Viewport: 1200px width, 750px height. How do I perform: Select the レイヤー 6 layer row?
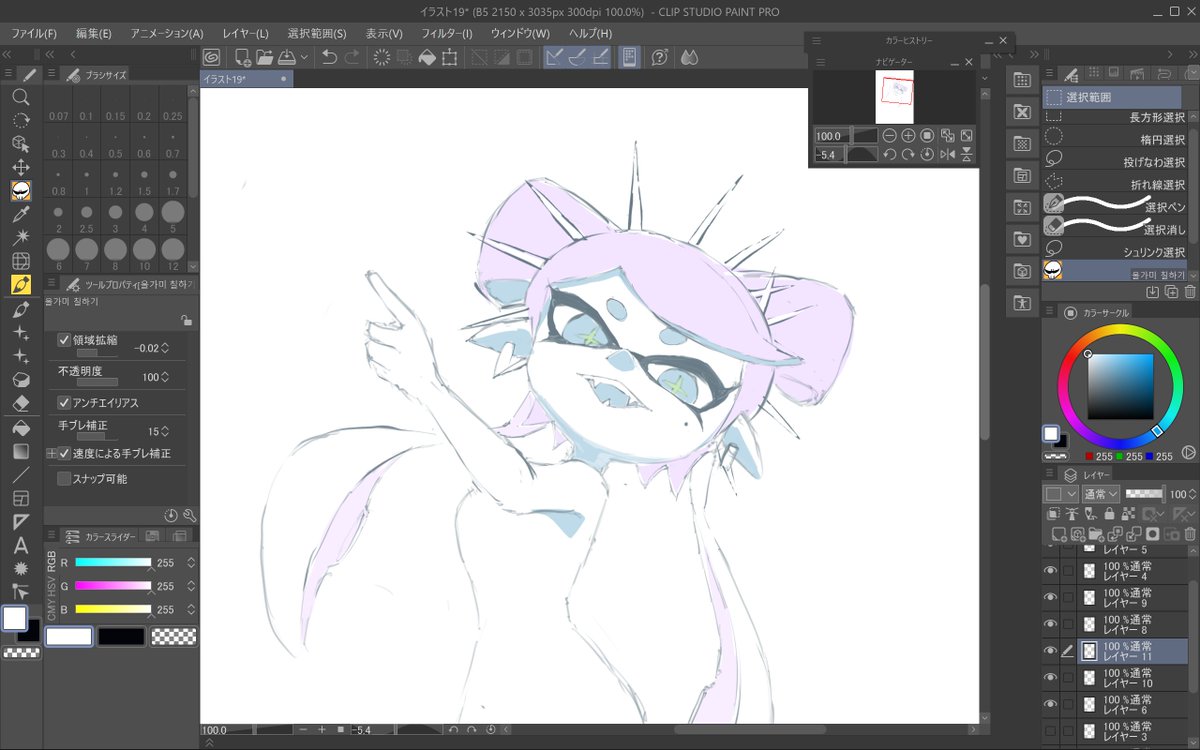[x=1115, y=705]
